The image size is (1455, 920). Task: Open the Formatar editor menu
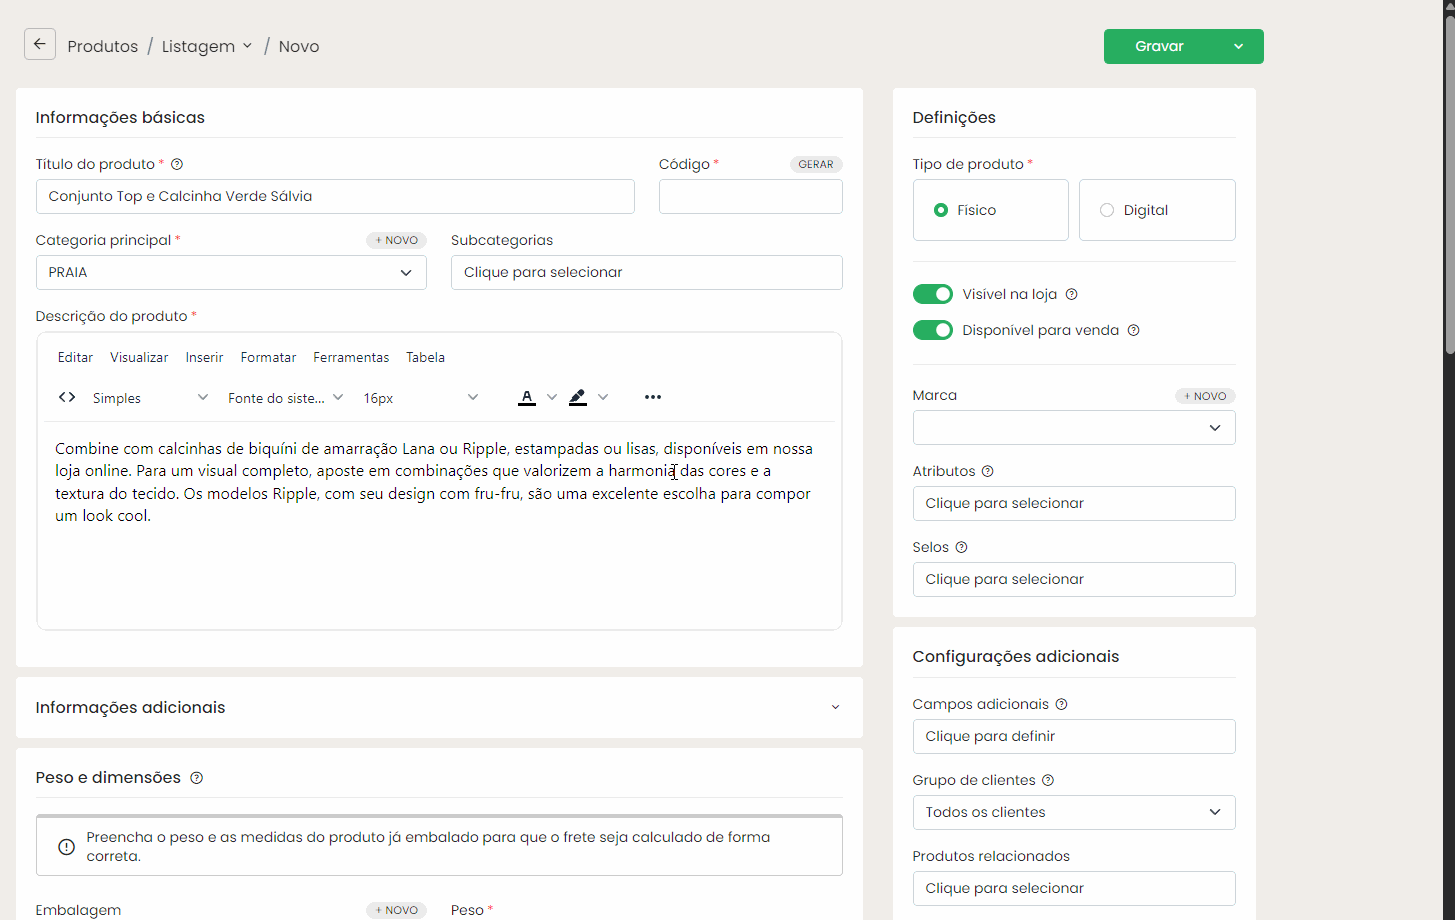tap(268, 357)
